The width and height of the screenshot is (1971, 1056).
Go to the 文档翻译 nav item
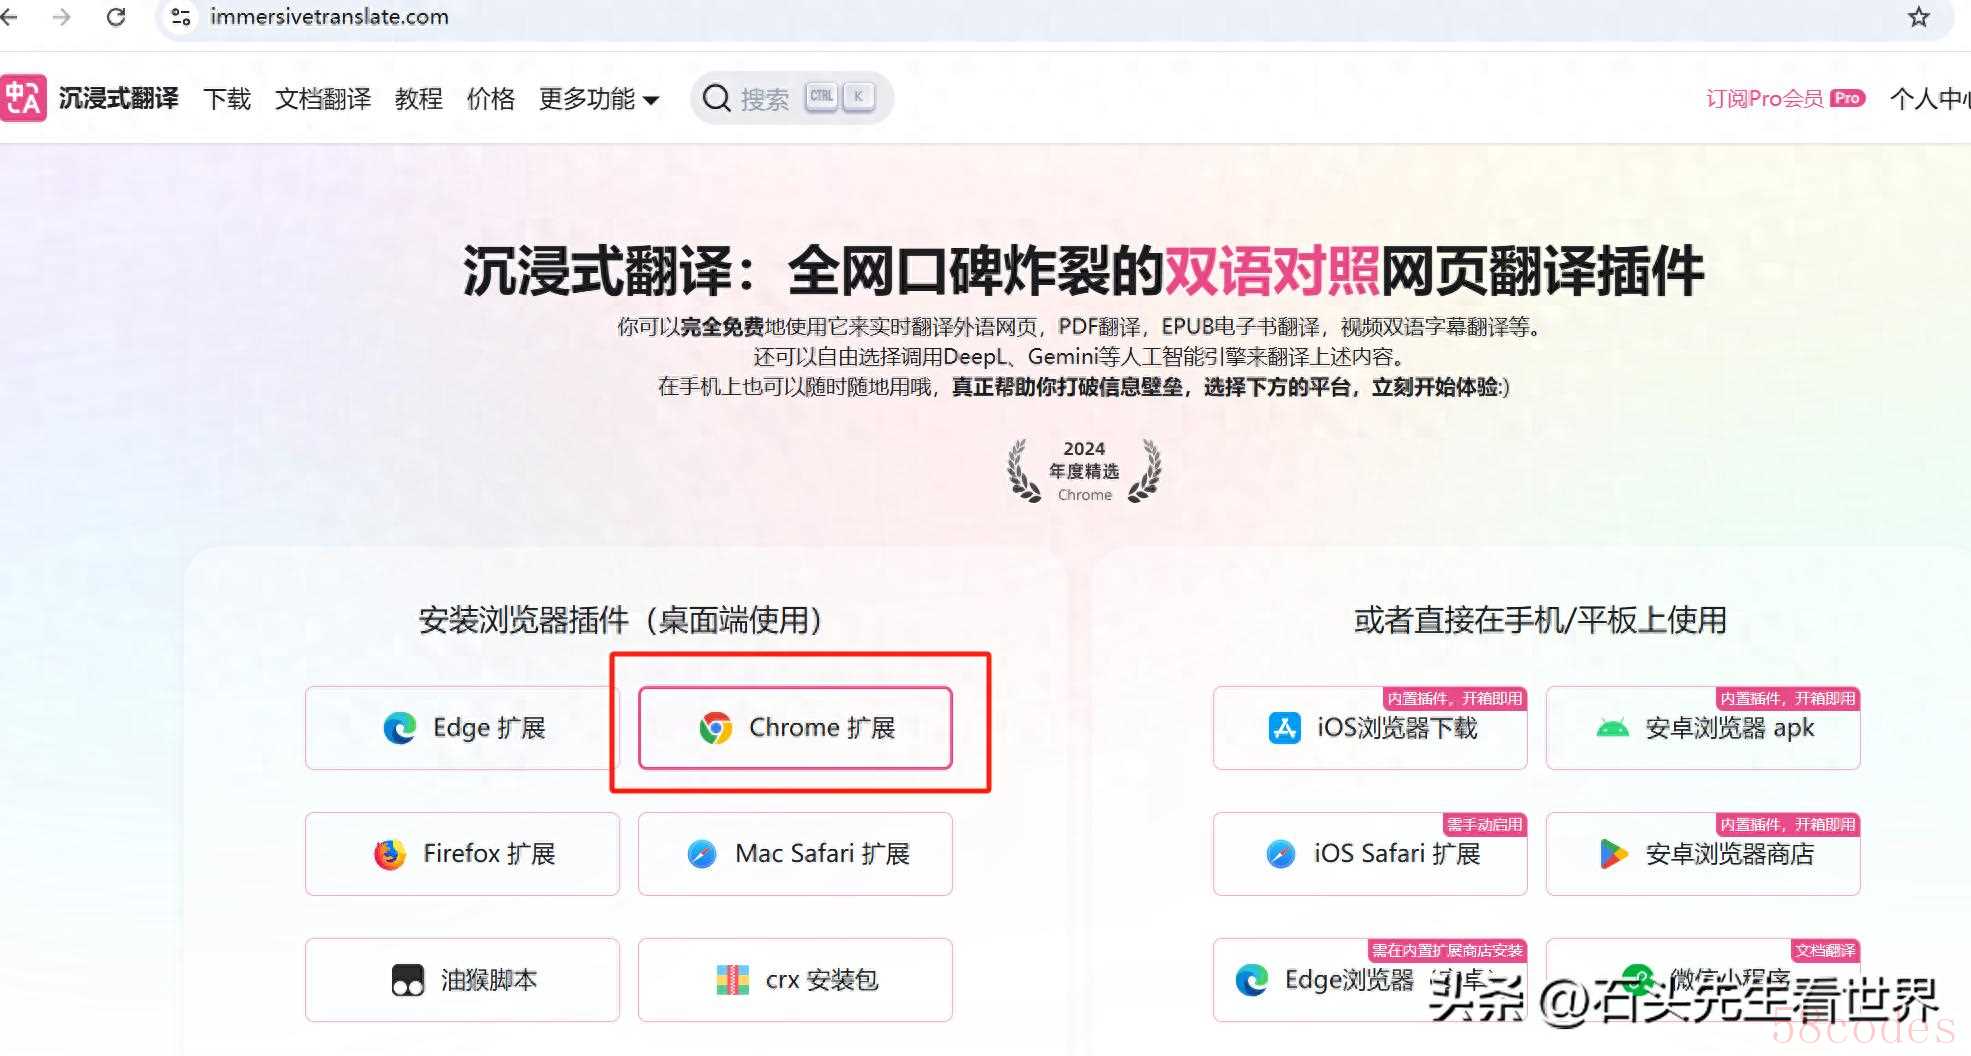pyautogui.click(x=323, y=99)
